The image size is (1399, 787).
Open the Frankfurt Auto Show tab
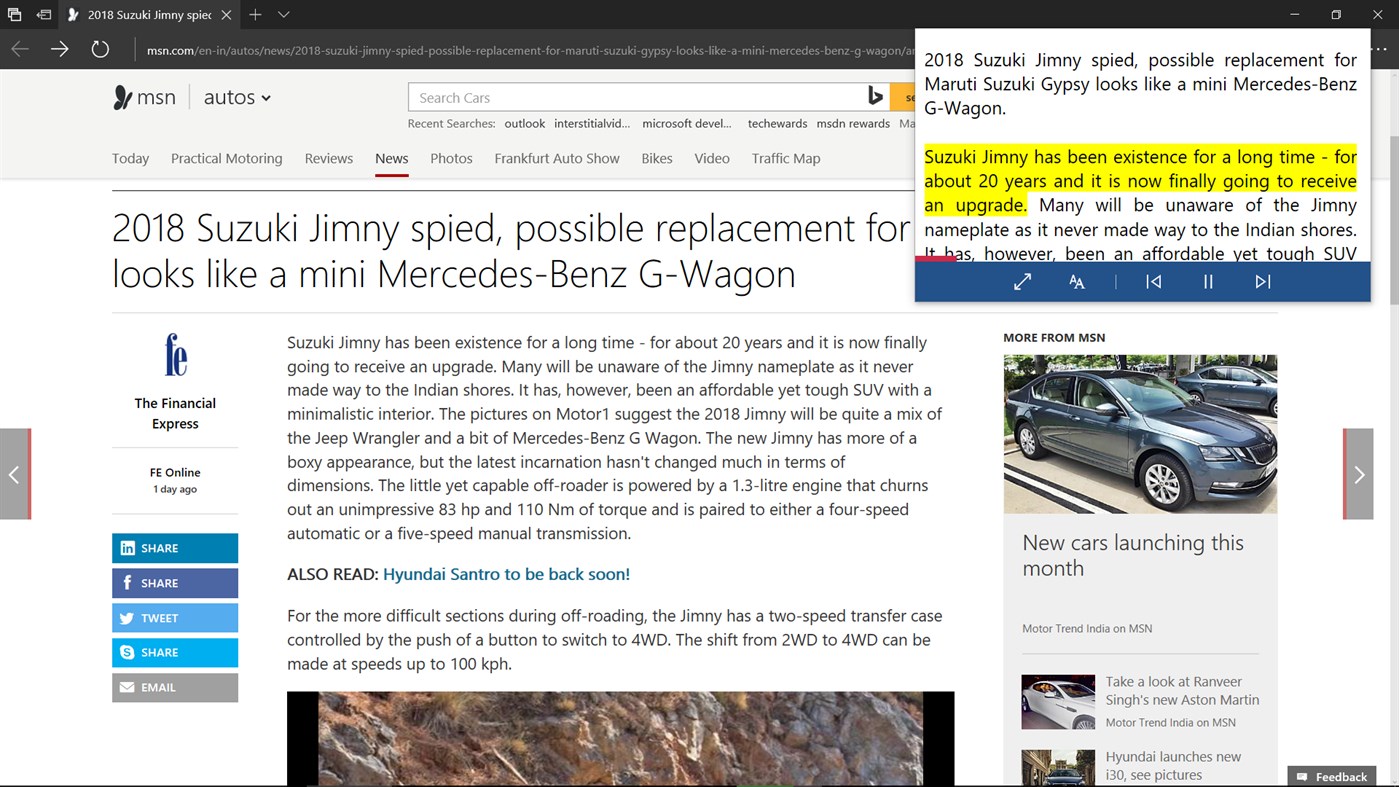pyautogui.click(x=557, y=158)
